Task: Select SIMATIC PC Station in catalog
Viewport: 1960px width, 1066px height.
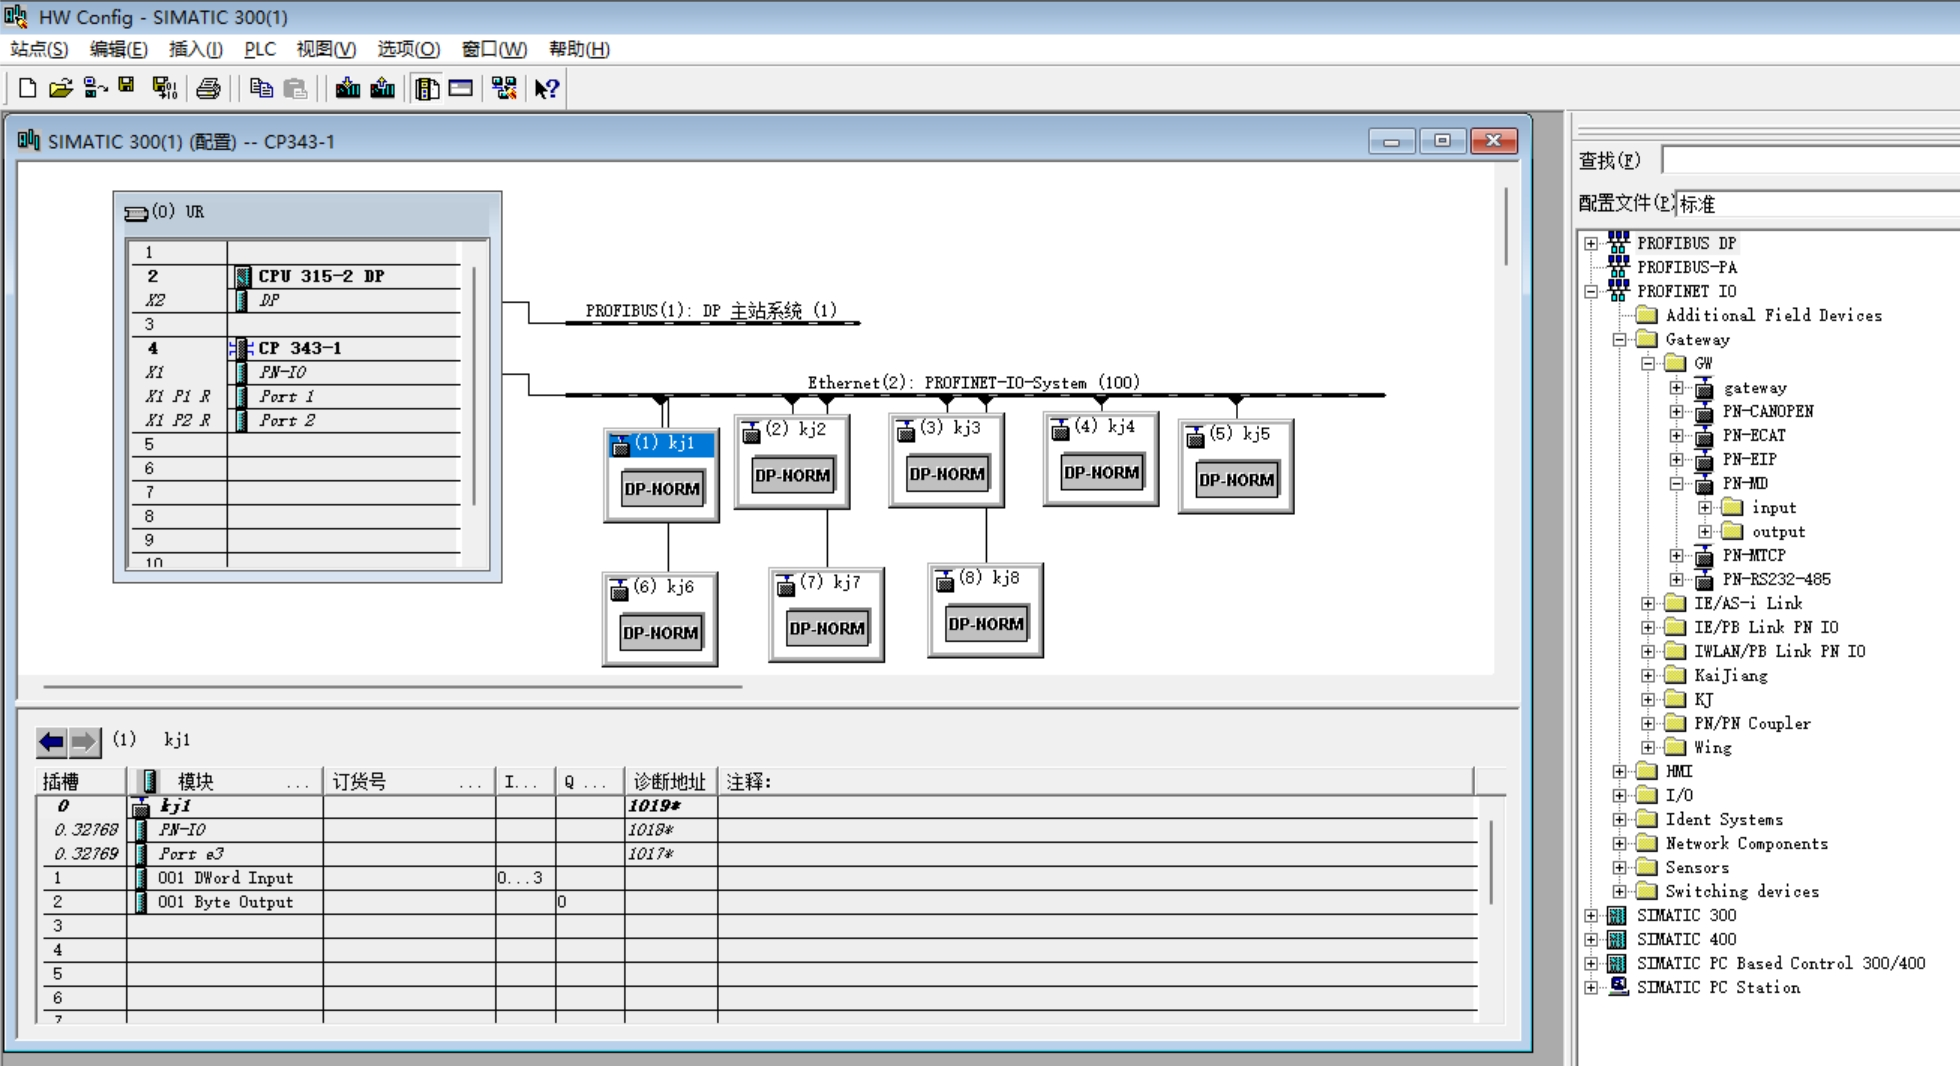Action: click(1718, 988)
